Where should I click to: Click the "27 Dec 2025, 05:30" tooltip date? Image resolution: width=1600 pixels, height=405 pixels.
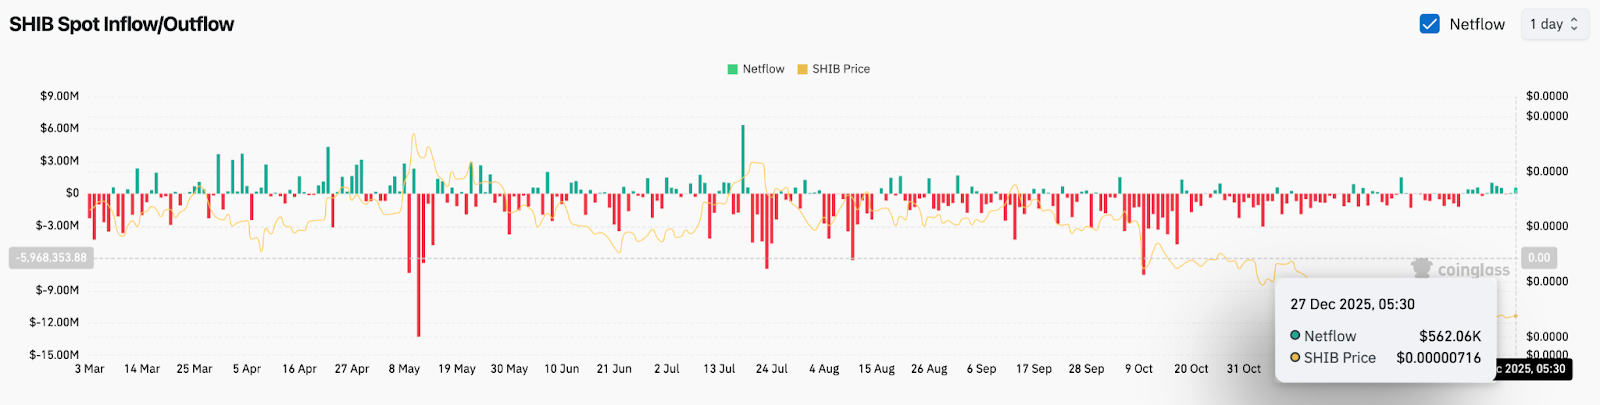point(1352,304)
